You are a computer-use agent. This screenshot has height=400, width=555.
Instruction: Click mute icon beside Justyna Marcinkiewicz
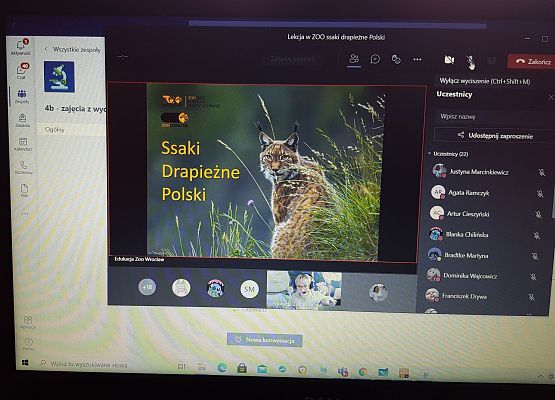[x=542, y=172]
